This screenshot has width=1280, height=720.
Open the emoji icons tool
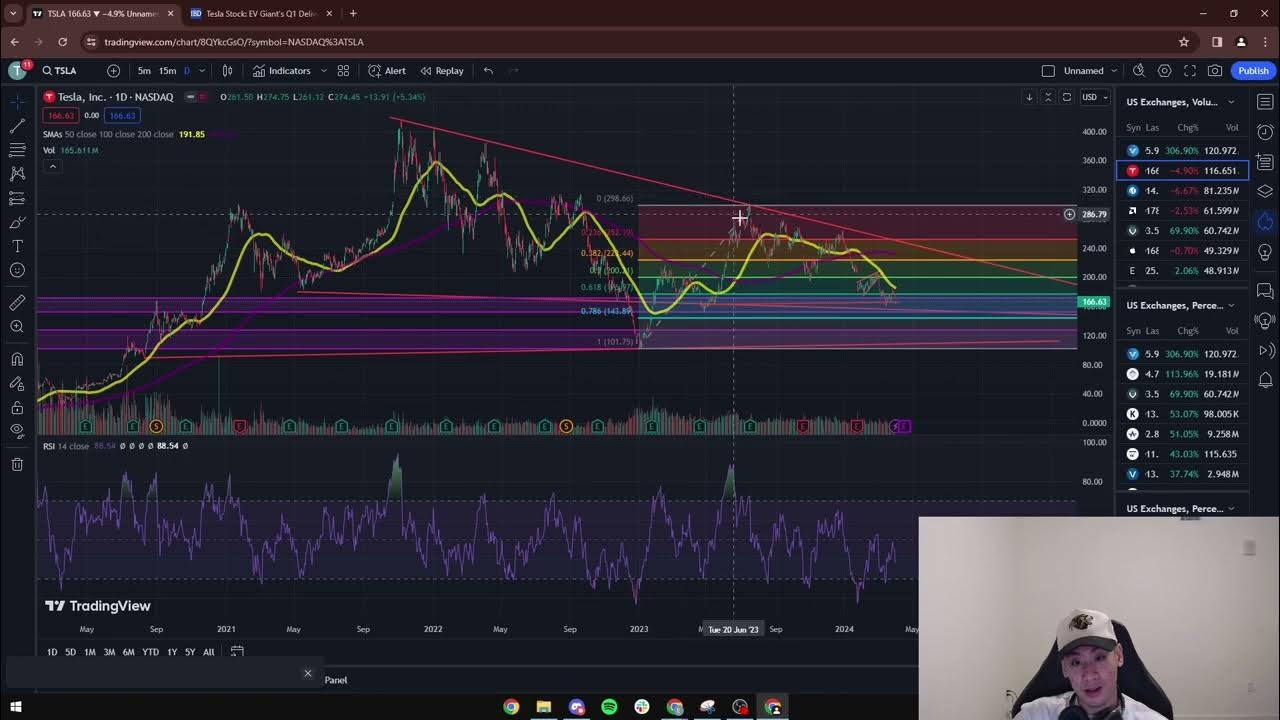pyautogui.click(x=17, y=270)
